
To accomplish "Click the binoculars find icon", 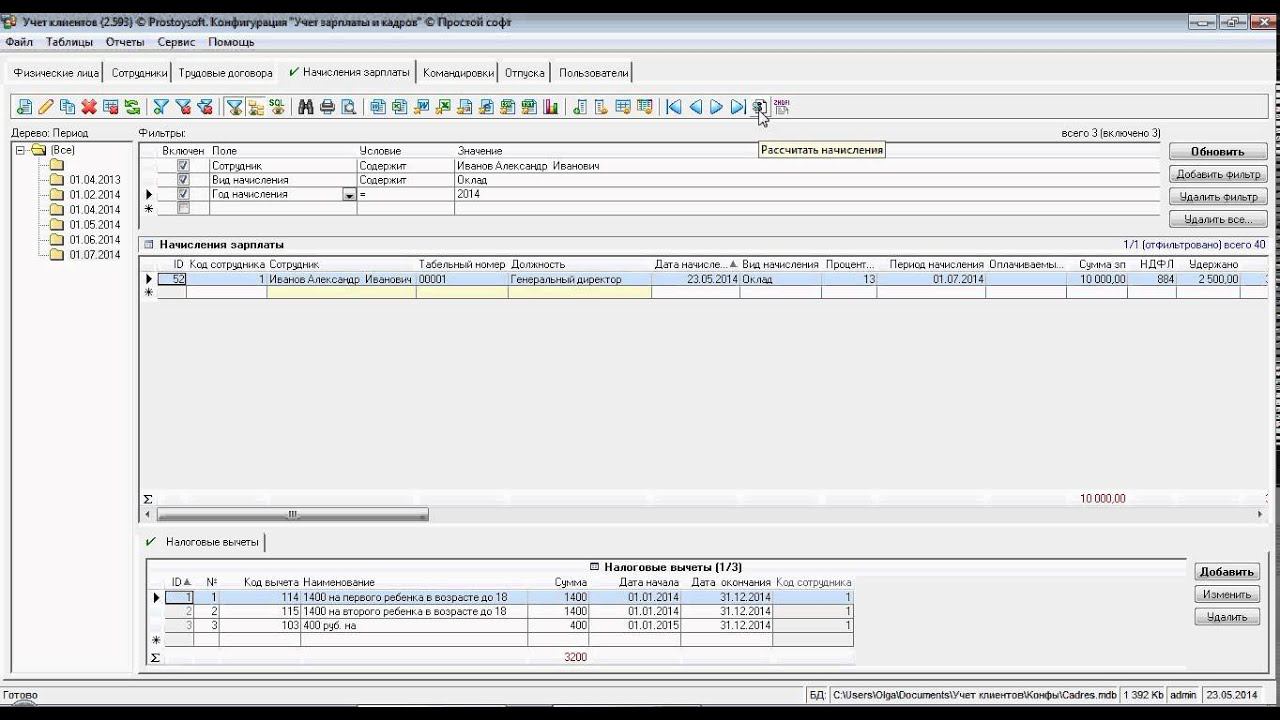I will tap(306, 107).
